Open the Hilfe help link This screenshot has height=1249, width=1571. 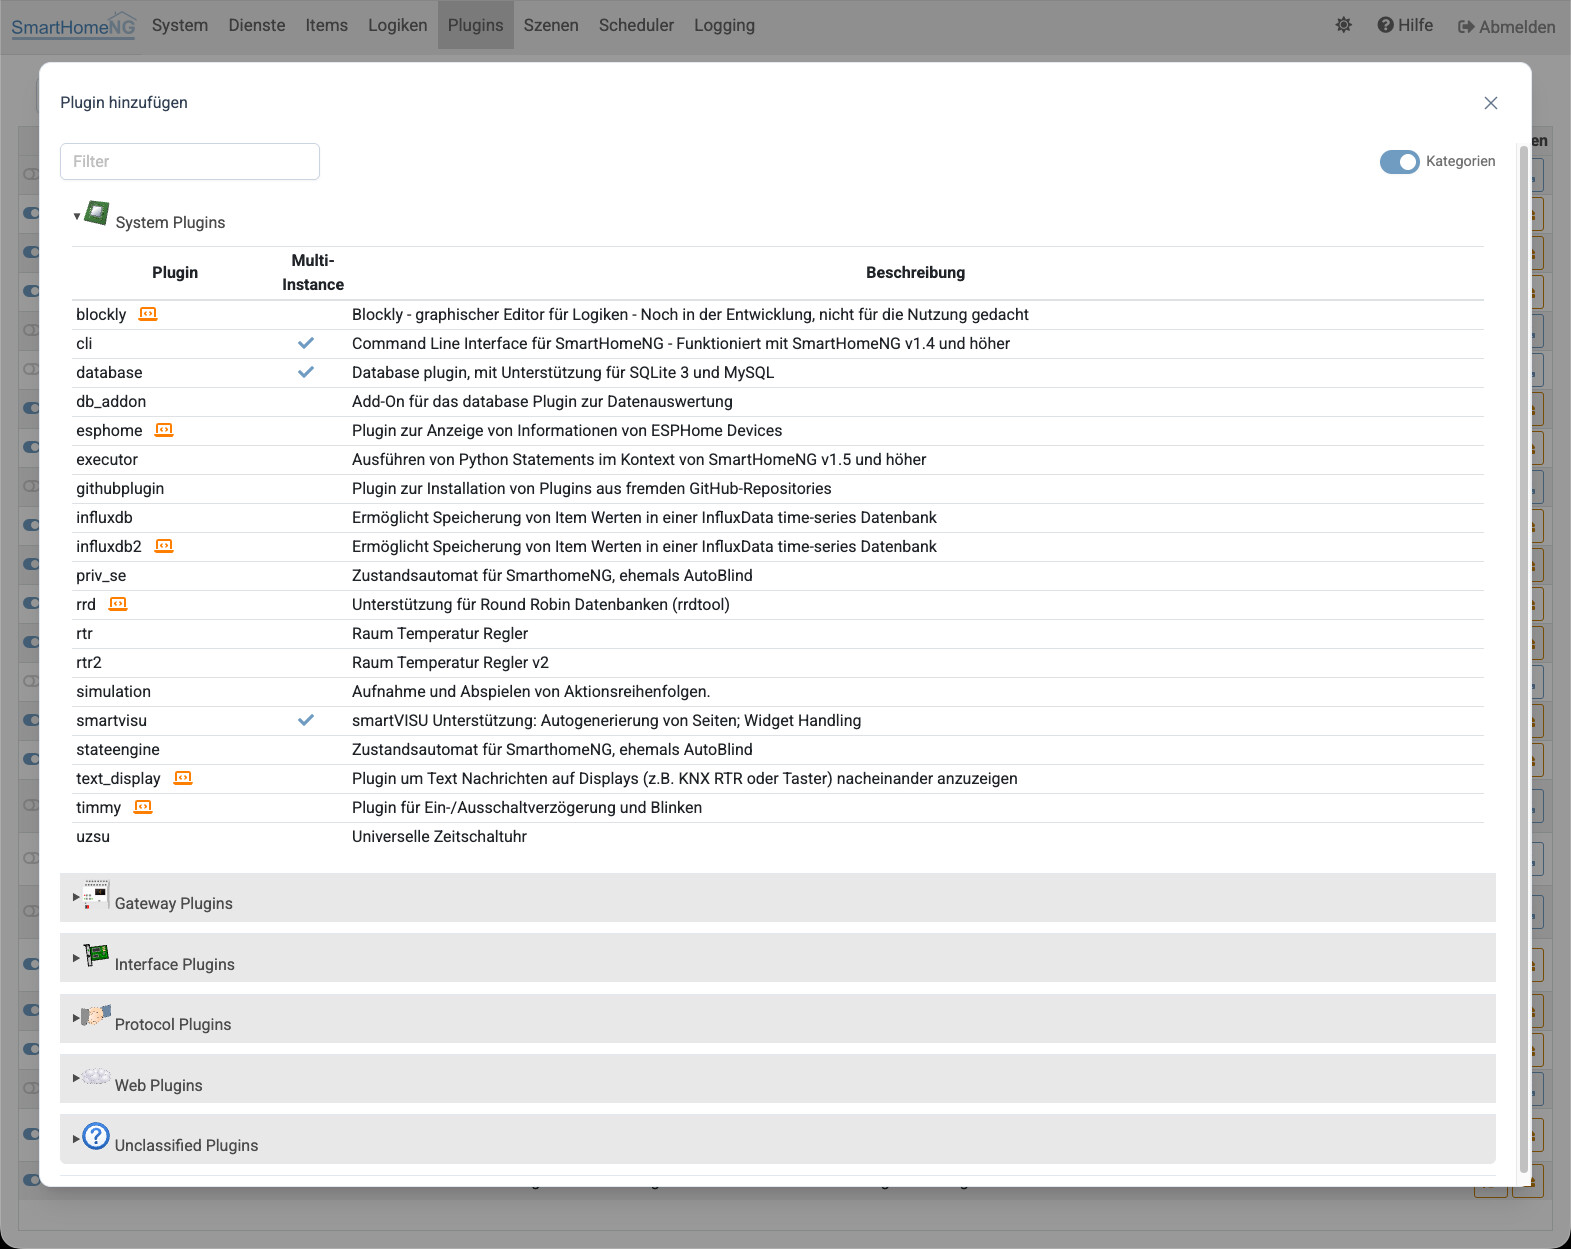coord(1405,25)
